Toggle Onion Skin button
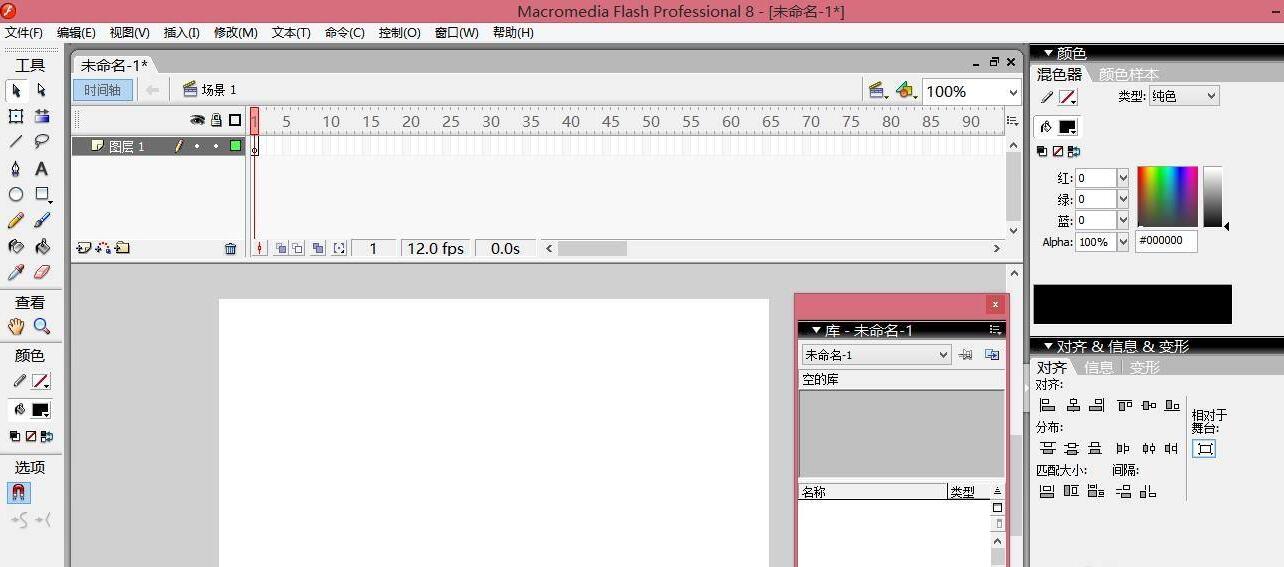Image resolution: width=1284 pixels, height=567 pixels. [x=281, y=248]
